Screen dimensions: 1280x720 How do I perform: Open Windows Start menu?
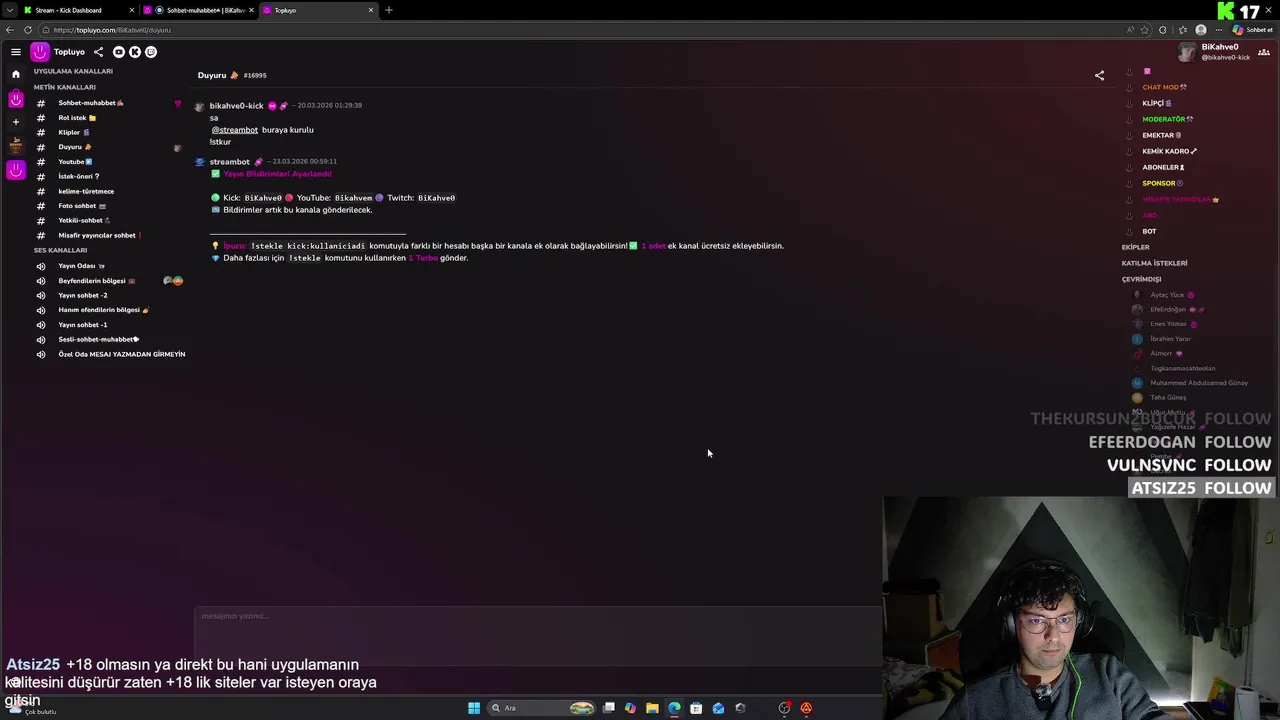pos(474,708)
